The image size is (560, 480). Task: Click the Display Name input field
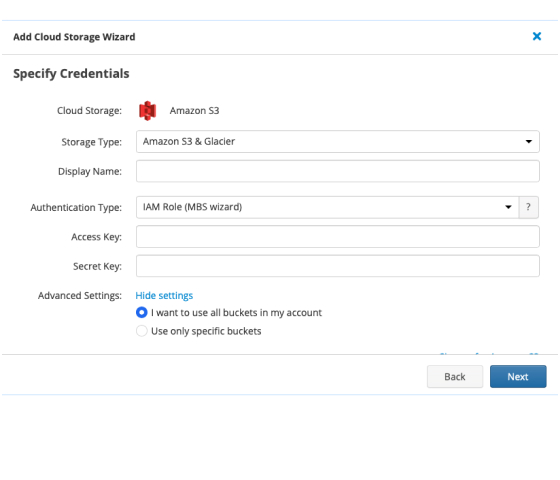338,171
